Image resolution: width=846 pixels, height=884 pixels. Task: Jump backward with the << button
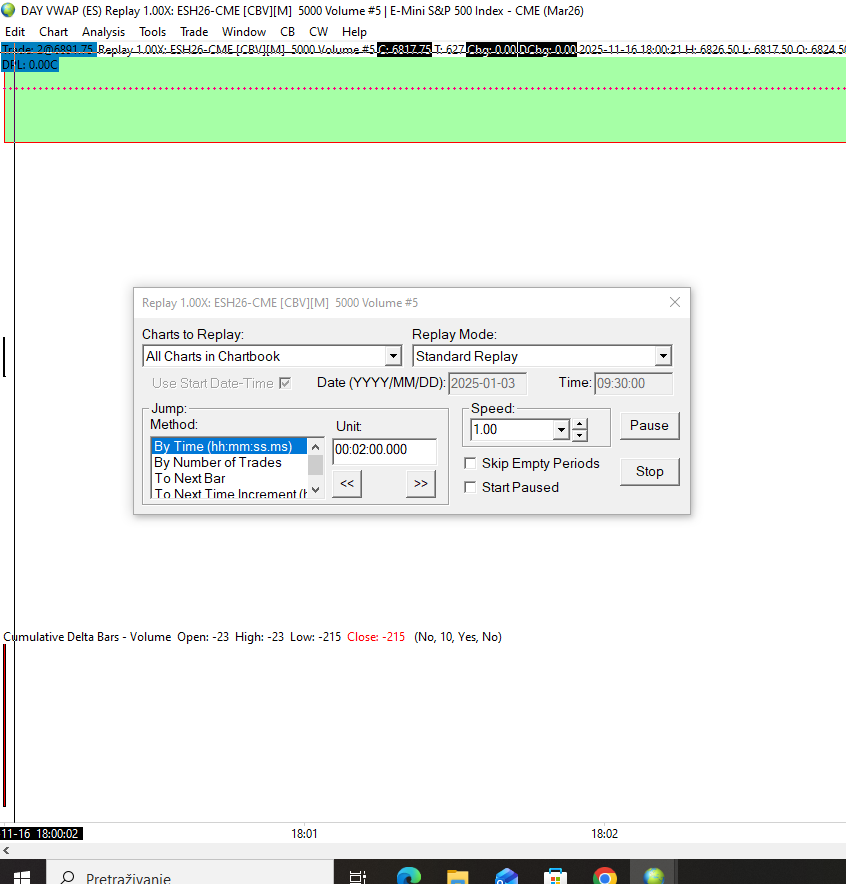click(x=347, y=484)
